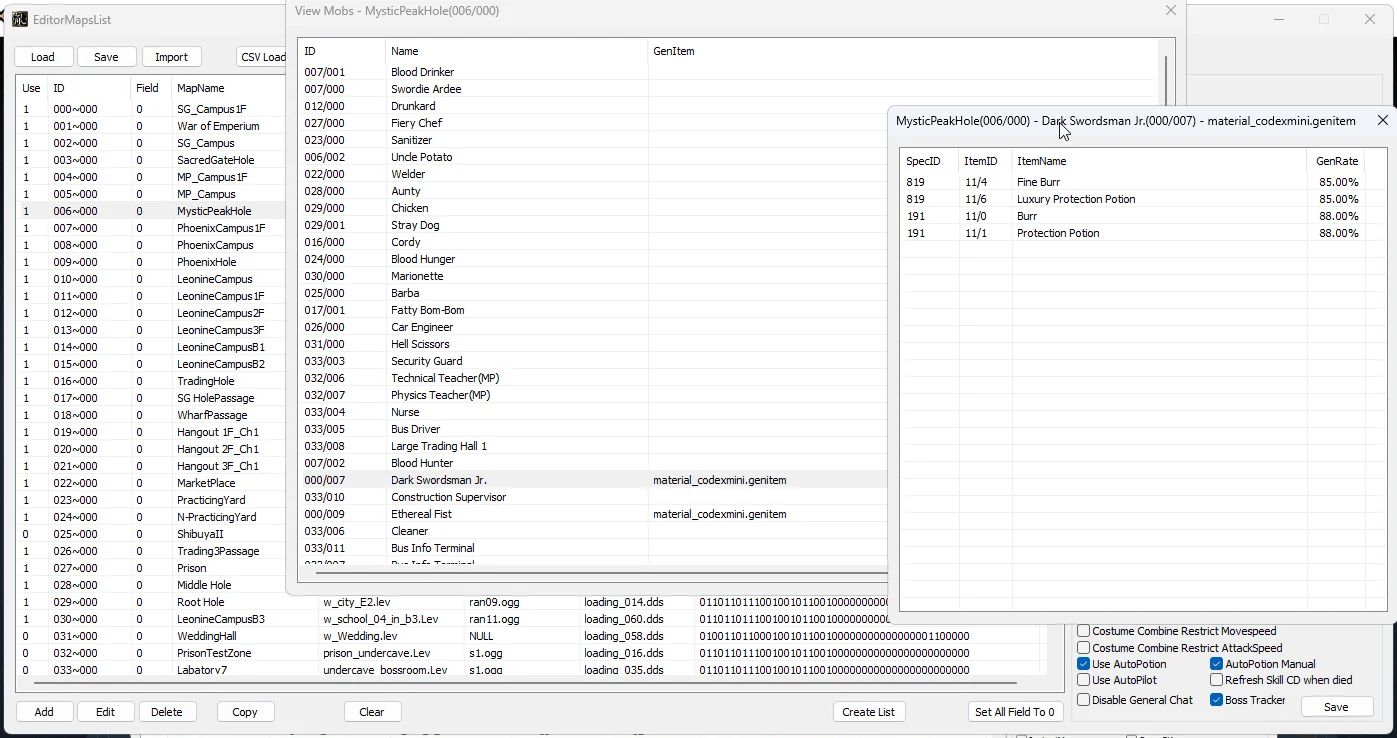Screen dimensions: 1397x738
Task: Select the Ethereal Fist mob row
Action: (x=593, y=514)
